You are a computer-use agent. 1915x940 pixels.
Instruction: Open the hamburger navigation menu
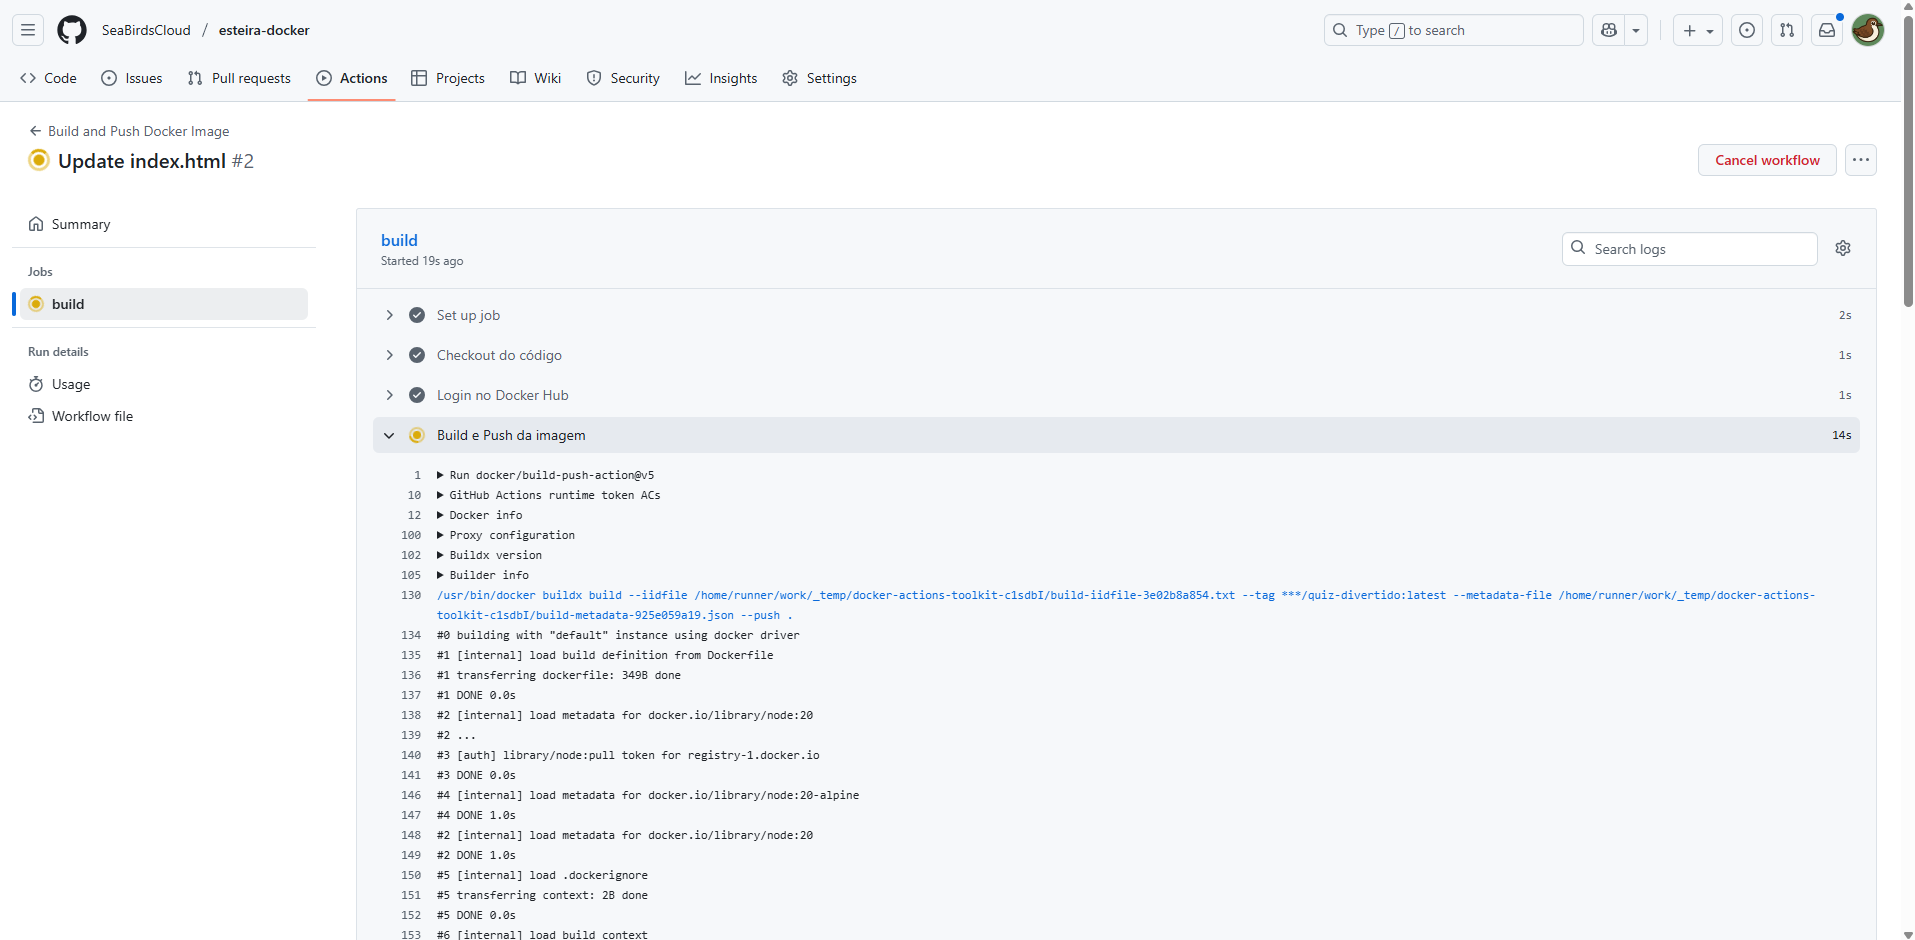click(28, 30)
